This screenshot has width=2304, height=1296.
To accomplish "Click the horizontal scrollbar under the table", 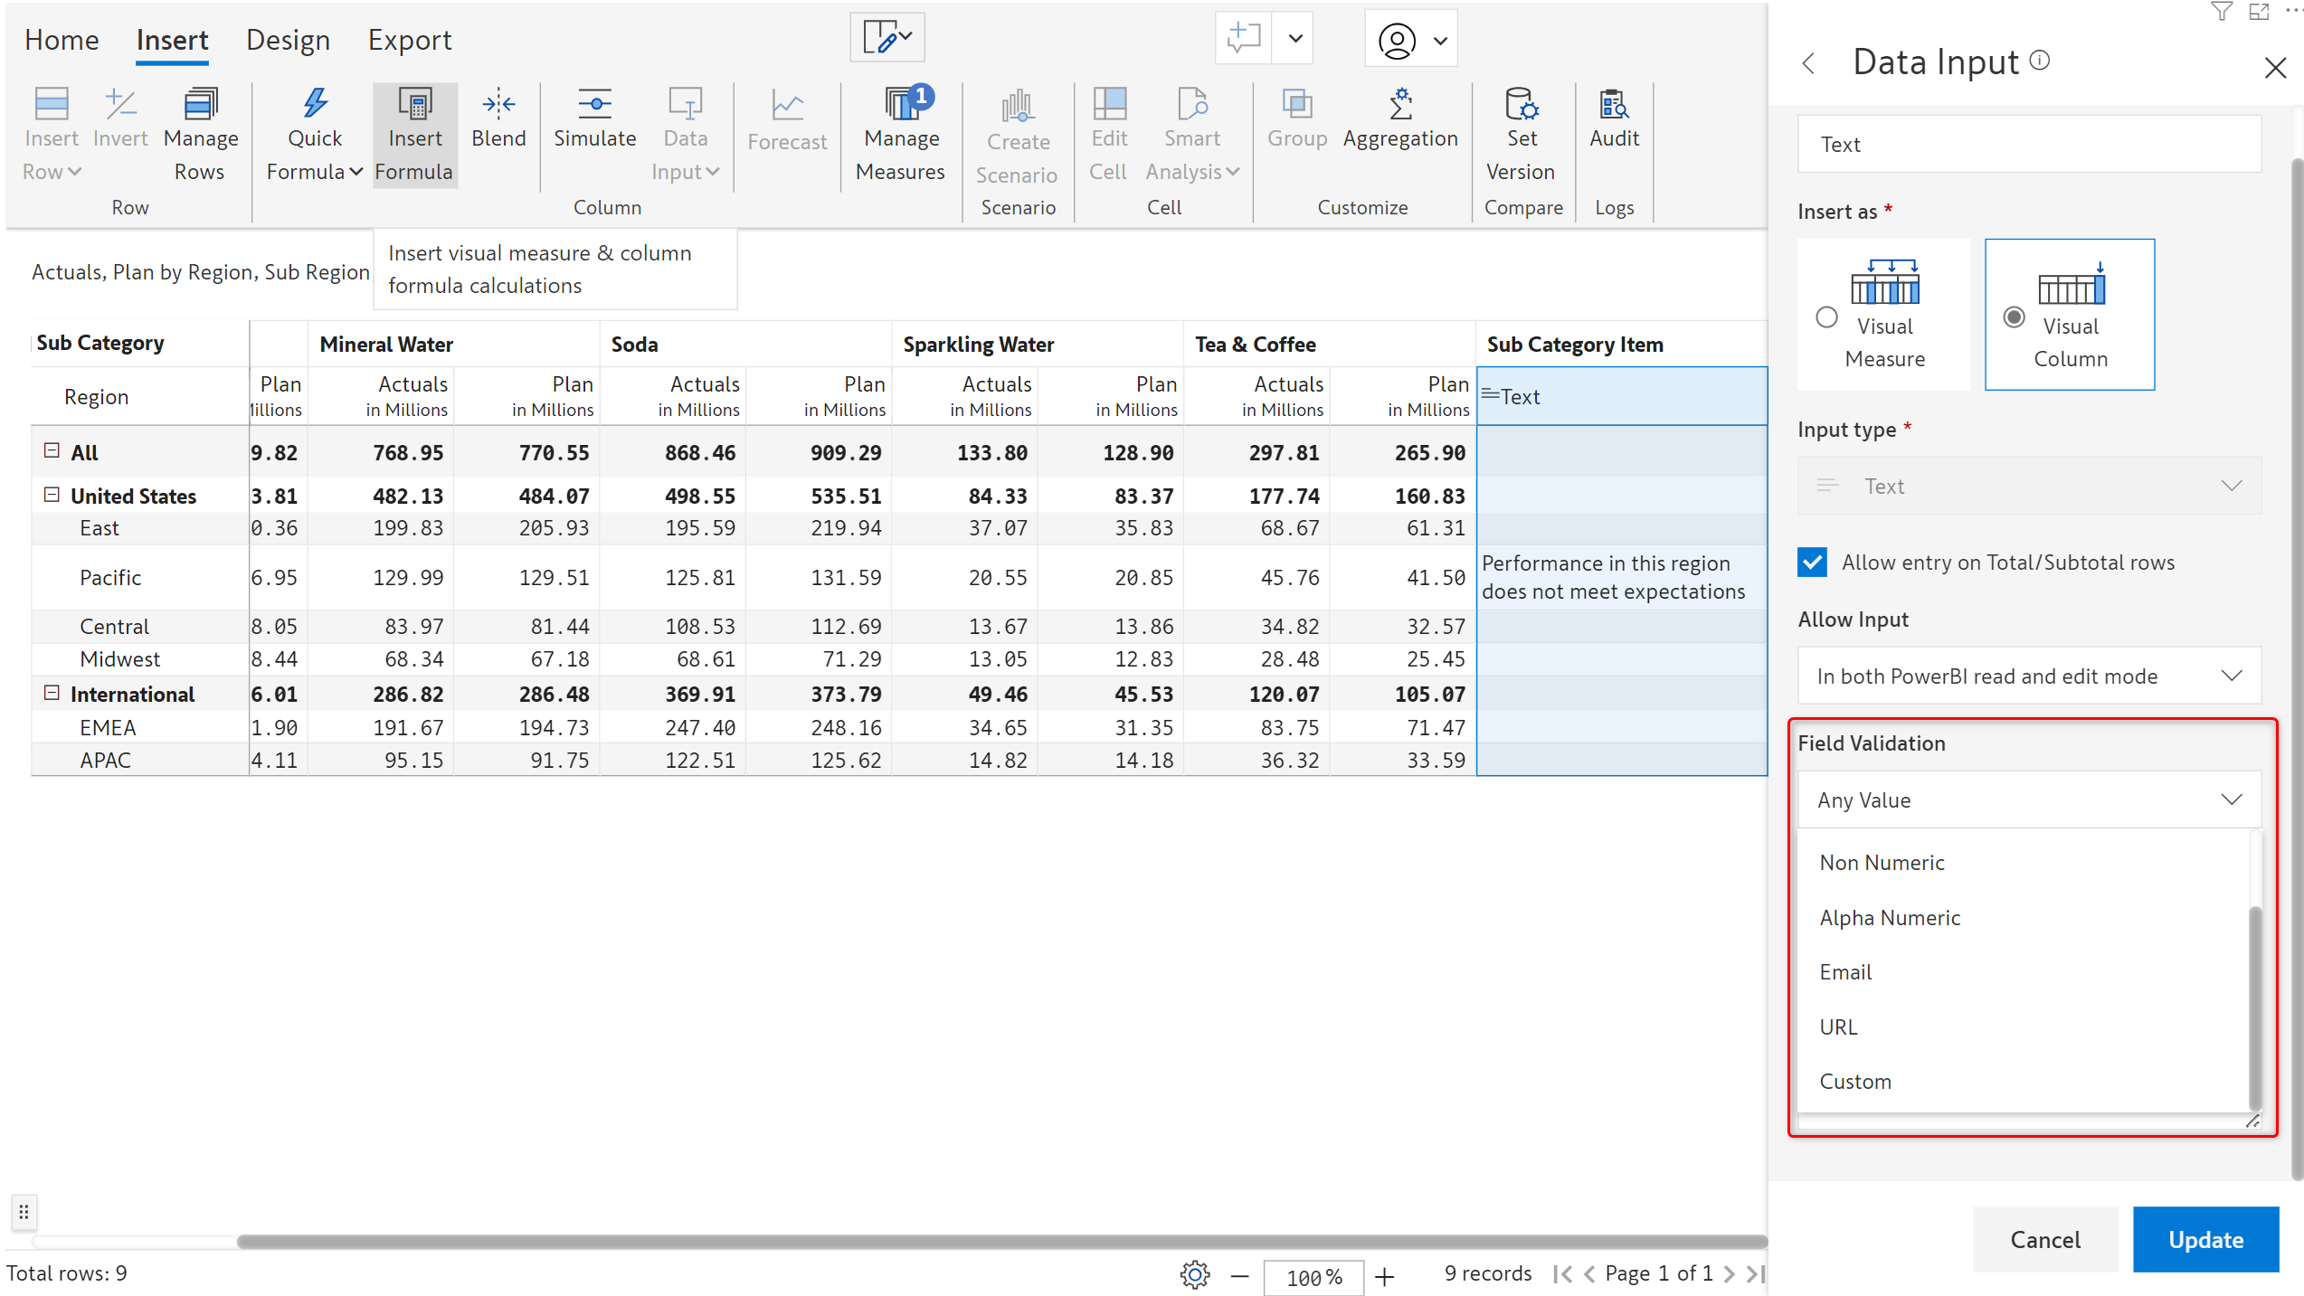I will point(1000,1241).
